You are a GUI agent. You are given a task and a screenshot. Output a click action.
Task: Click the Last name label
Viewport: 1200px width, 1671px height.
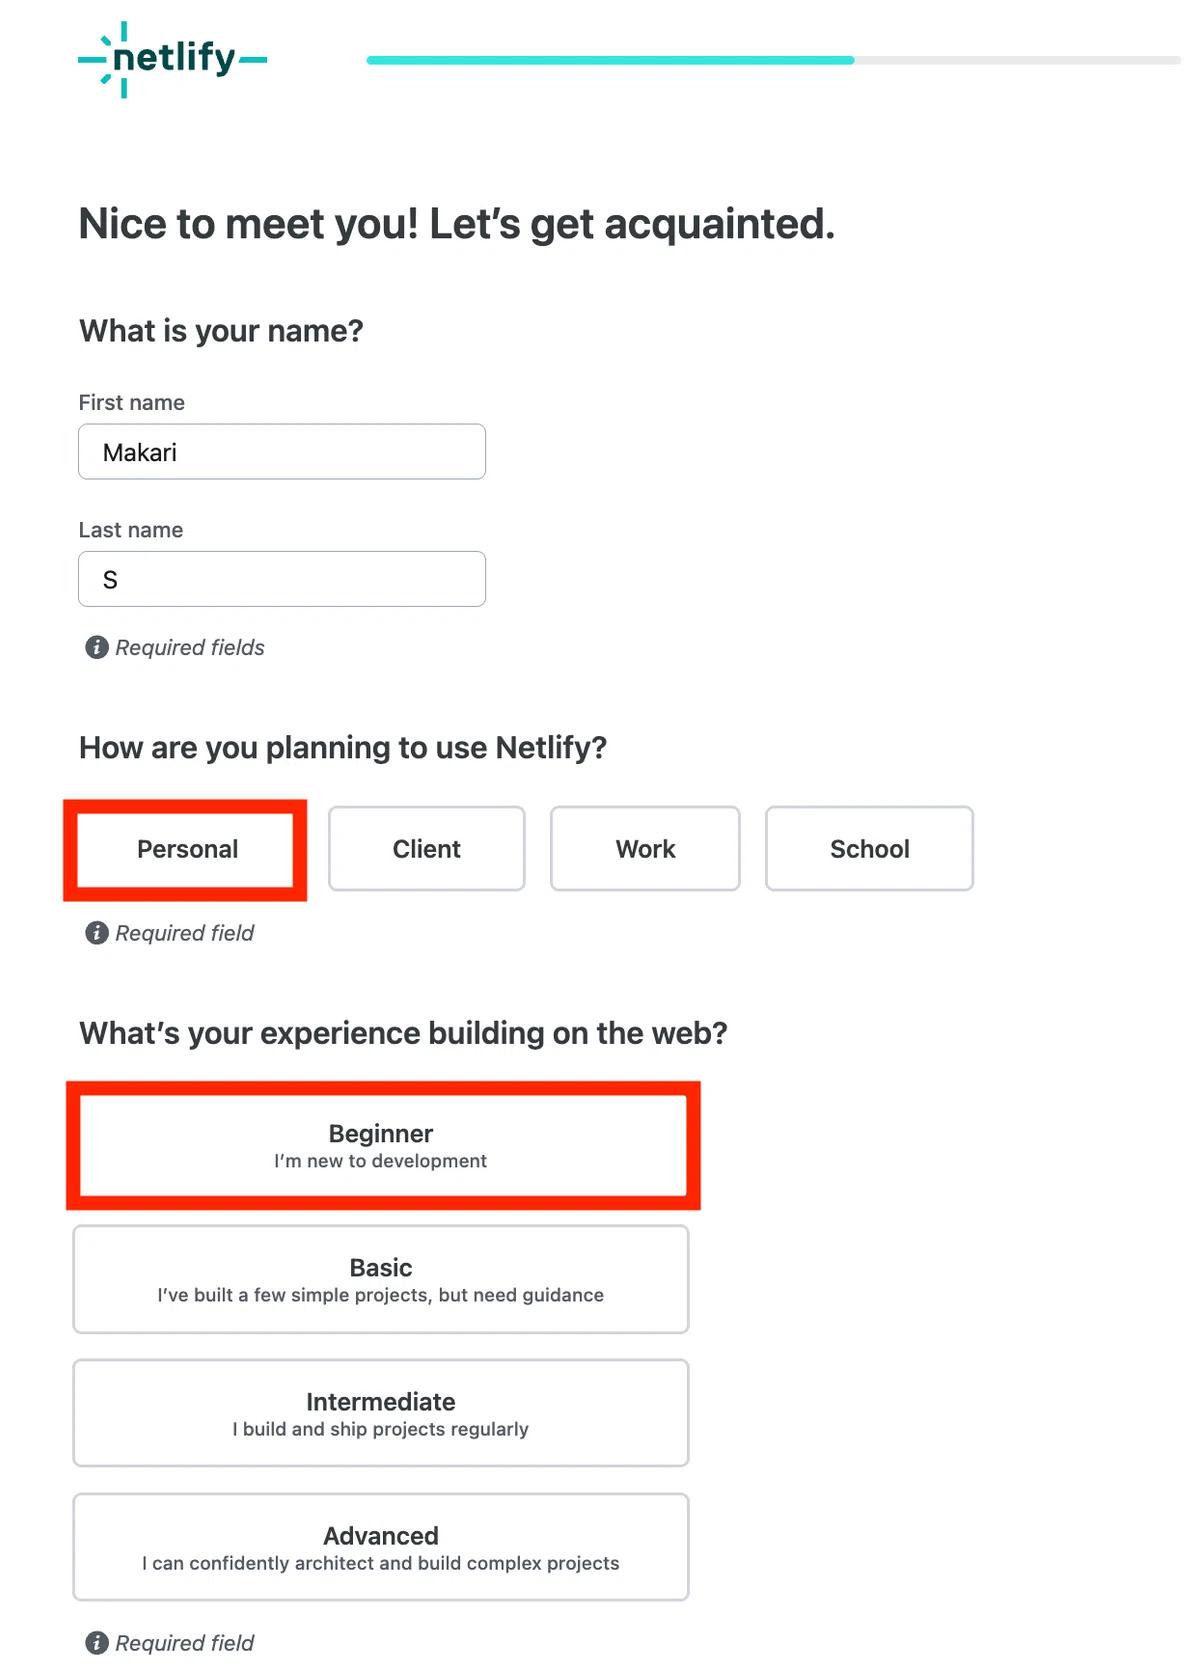131,530
